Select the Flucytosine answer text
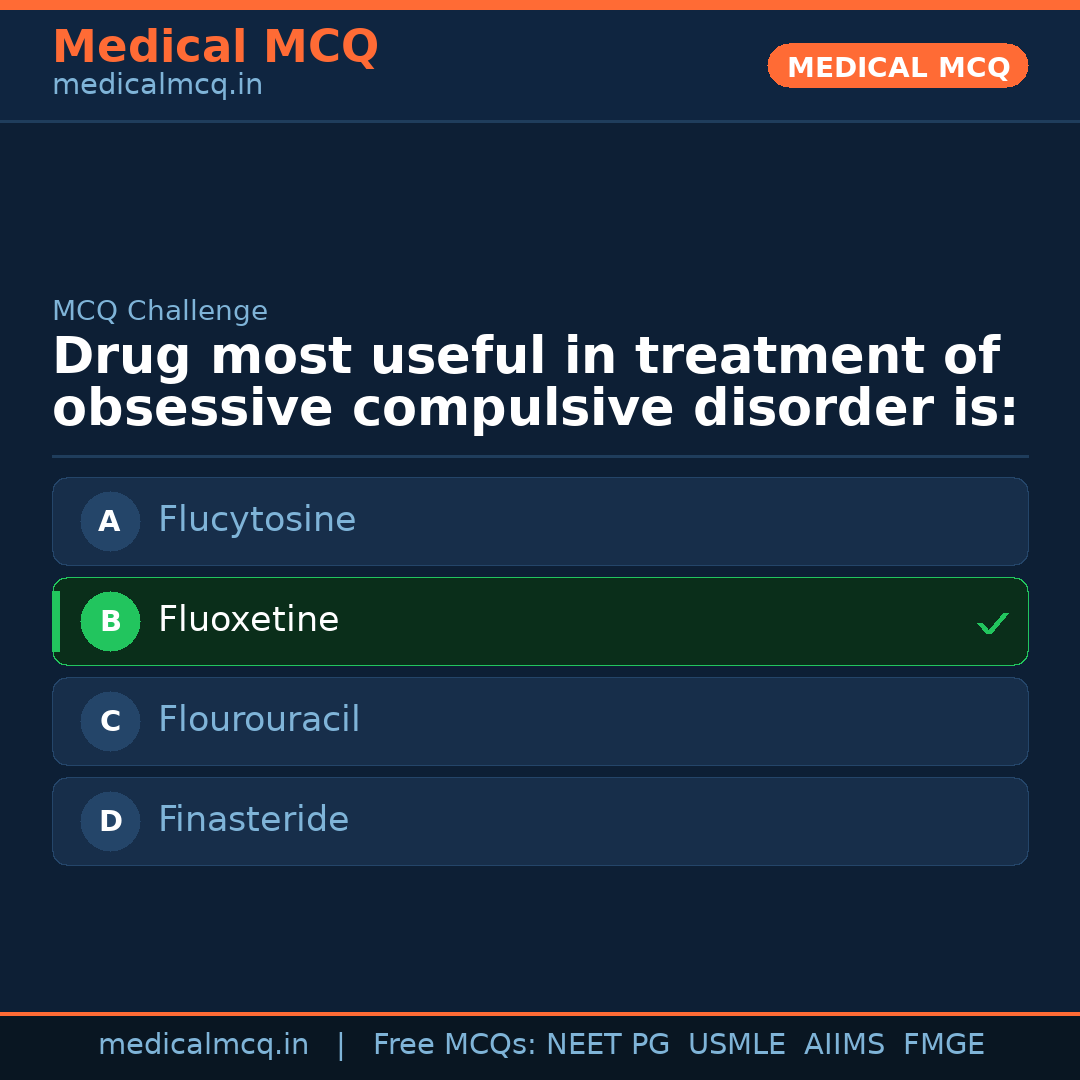This screenshot has width=1080, height=1080. point(257,520)
